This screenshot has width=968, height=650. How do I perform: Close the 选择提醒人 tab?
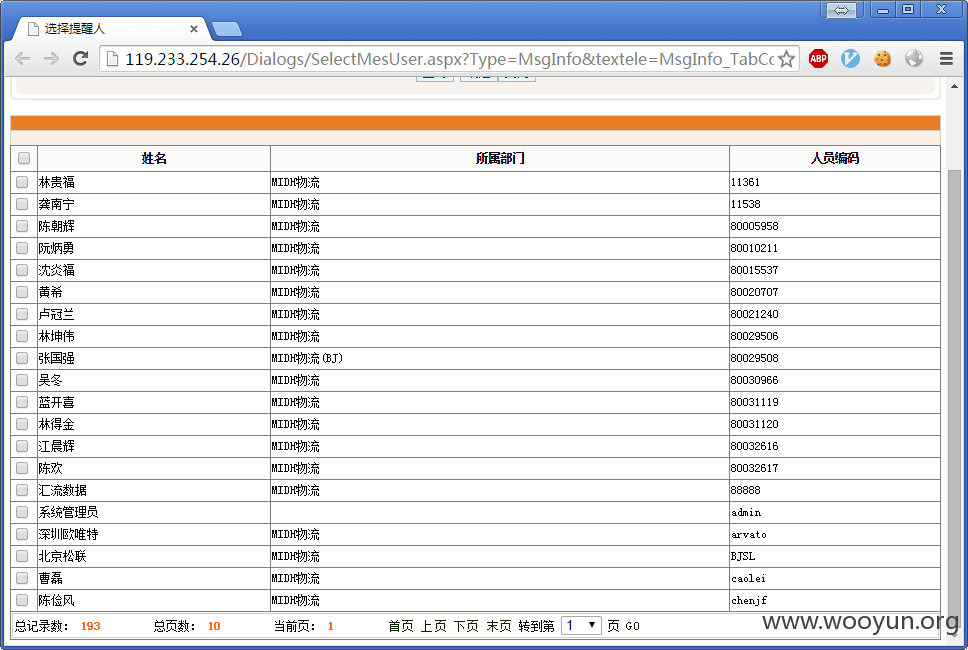(193, 29)
